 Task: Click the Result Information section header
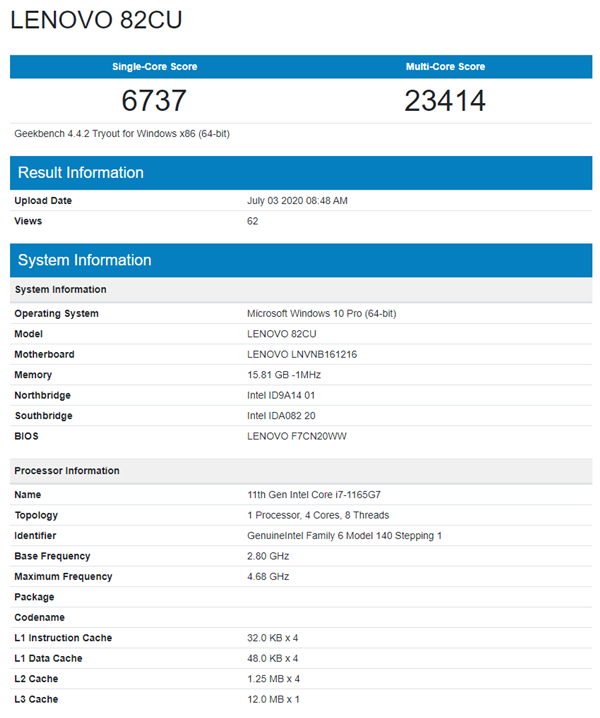pyautogui.click(x=81, y=173)
